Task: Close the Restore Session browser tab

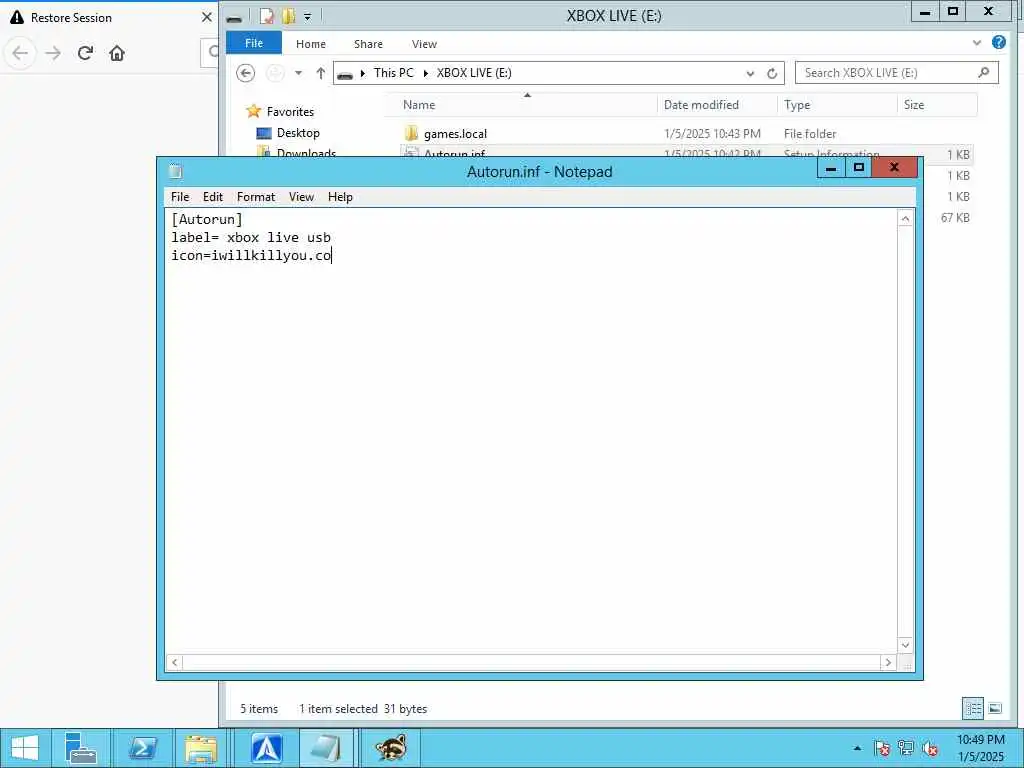Action: 206,18
